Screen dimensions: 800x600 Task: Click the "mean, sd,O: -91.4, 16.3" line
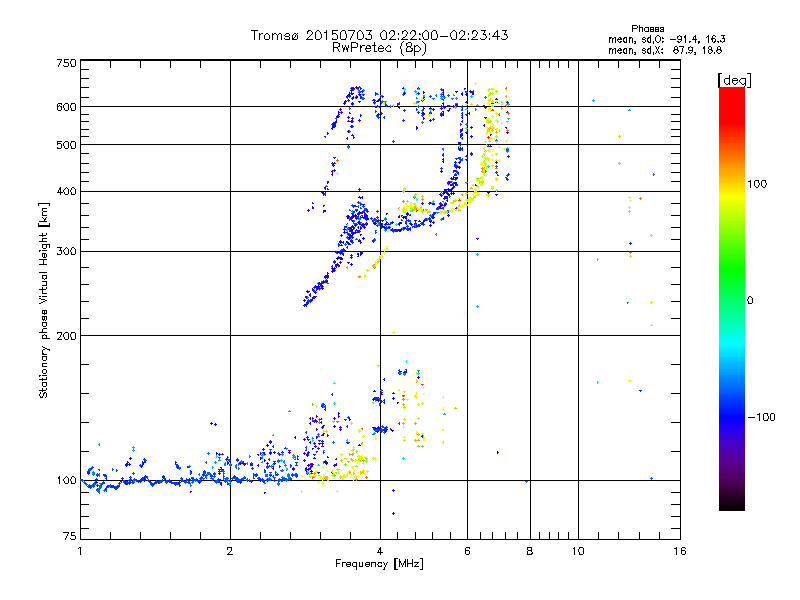tap(666, 40)
